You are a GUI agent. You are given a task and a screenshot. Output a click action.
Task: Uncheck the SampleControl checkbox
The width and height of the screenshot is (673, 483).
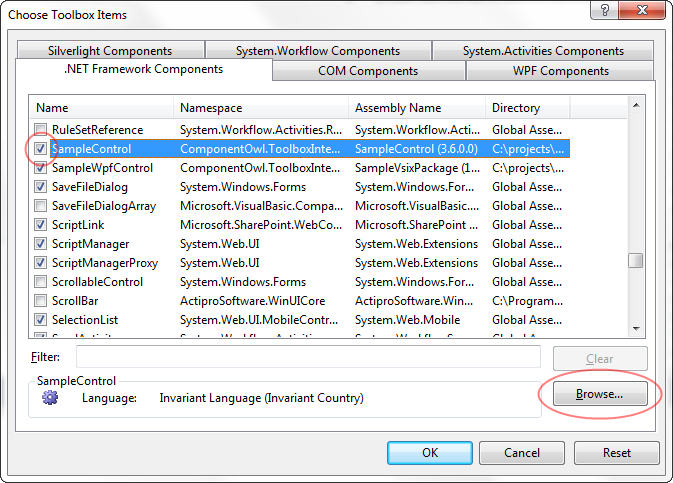[x=41, y=149]
